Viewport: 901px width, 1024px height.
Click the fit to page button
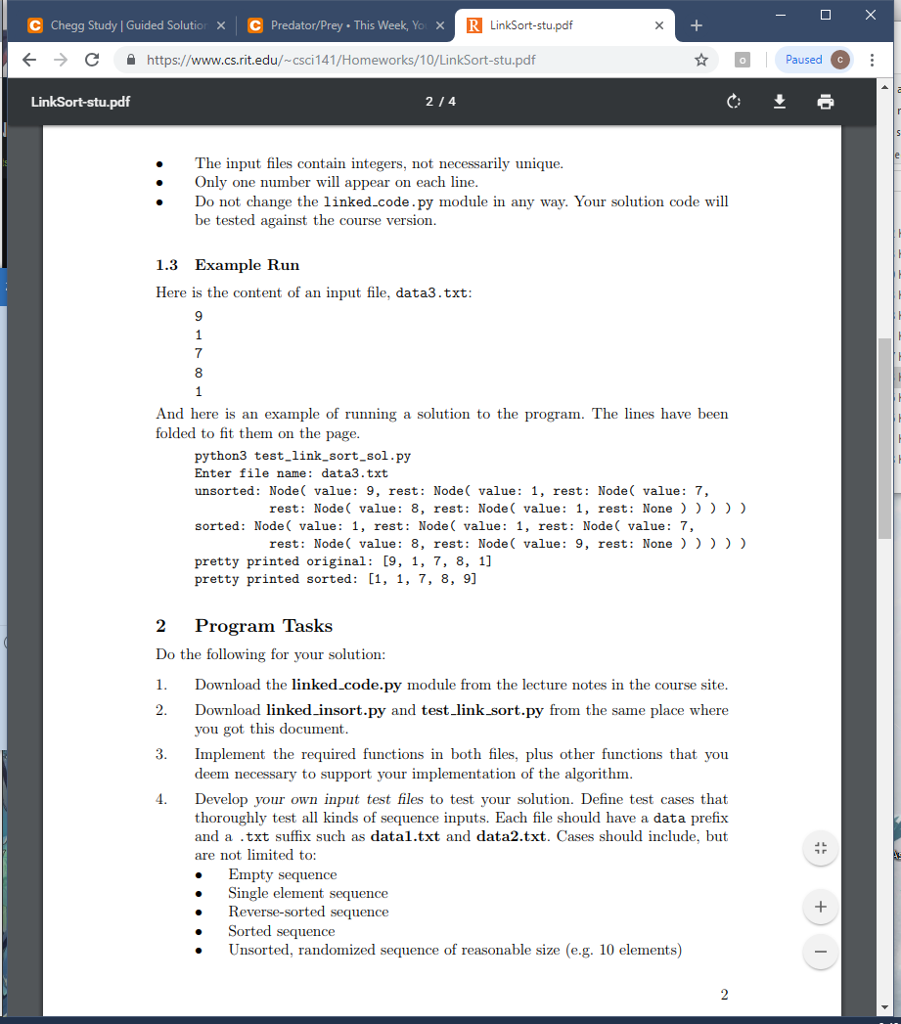(821, 848)
